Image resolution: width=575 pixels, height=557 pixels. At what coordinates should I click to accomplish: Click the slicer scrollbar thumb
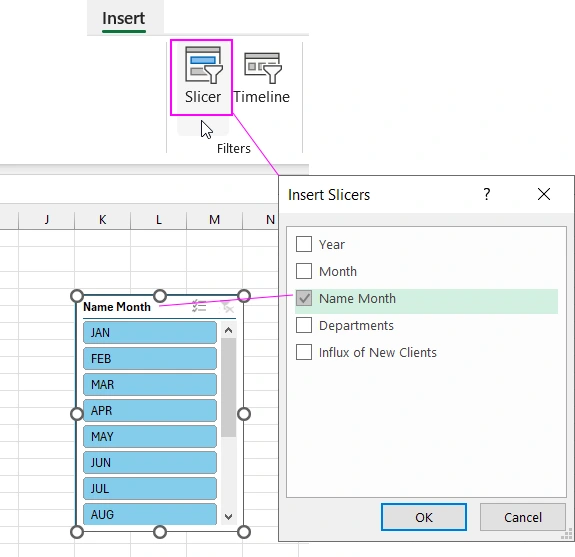pyautogui.click(x=228, y=387)
